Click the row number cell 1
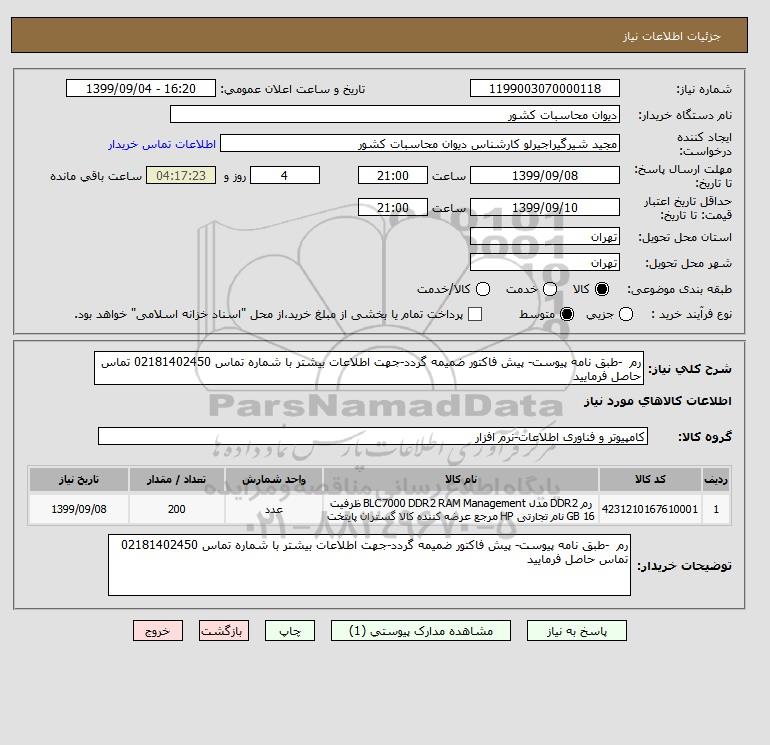The image size is (770, 745). (716, 509)
